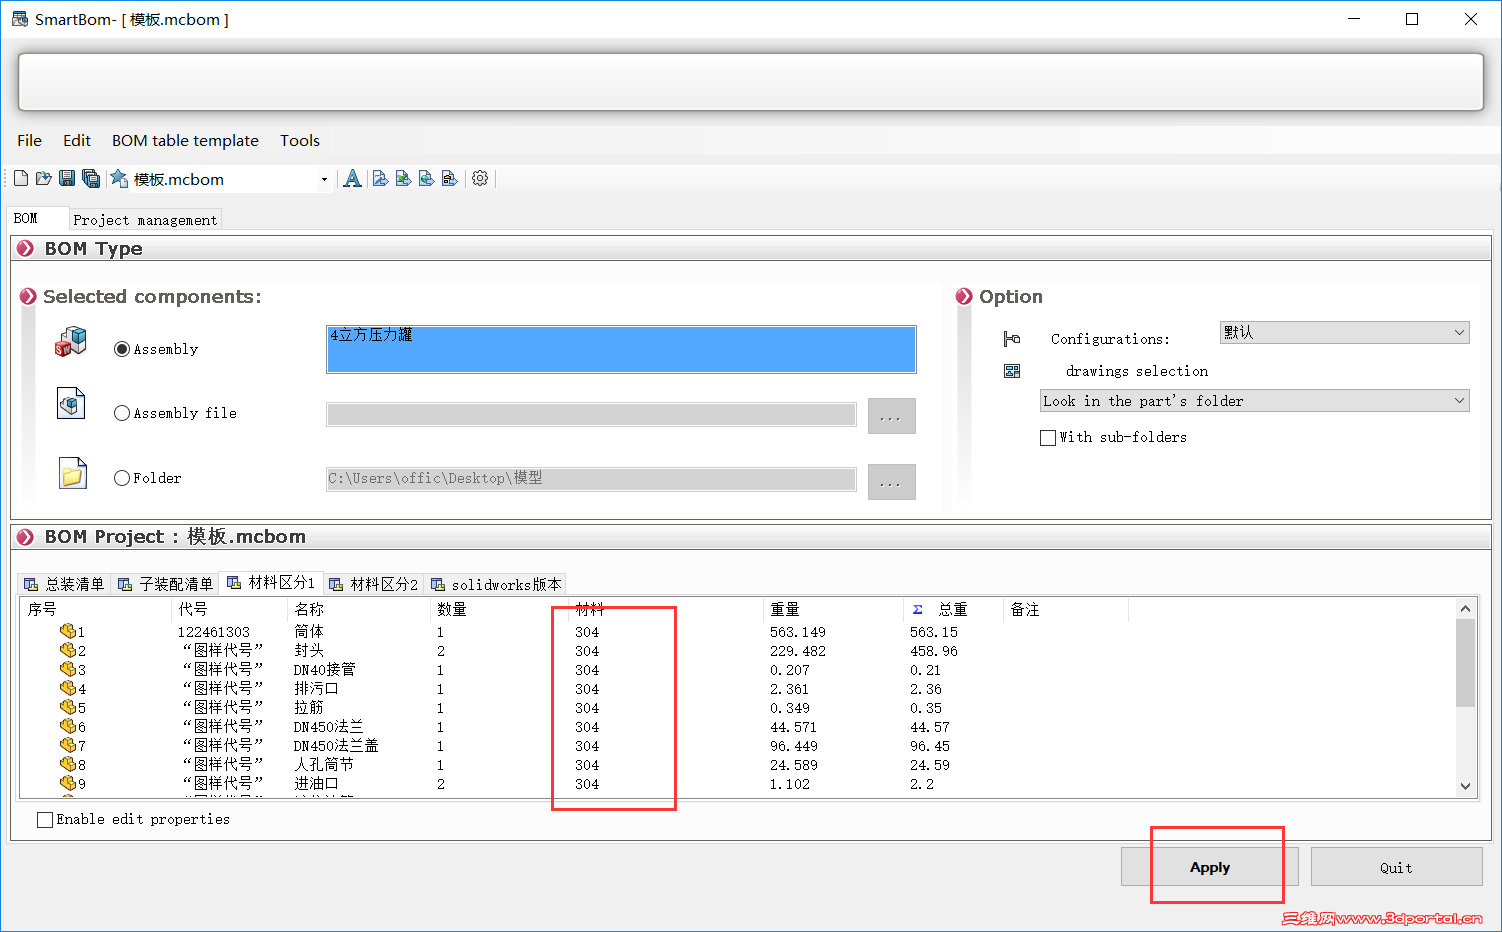Click the SmartBom app icon in title bar

tap(20, 19)
